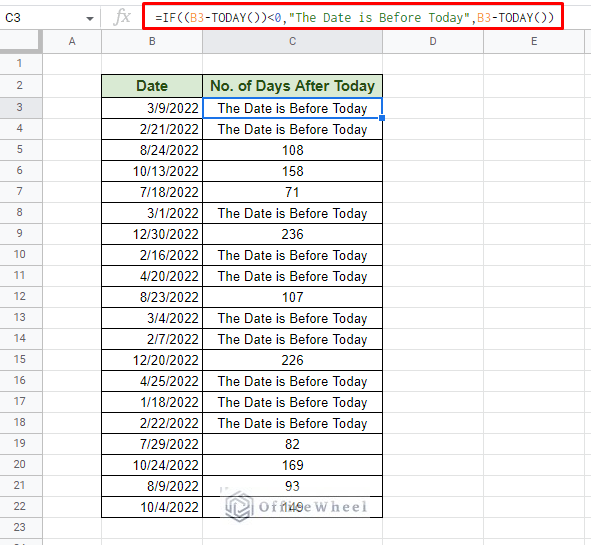Click the cell with date 7/29/2022
This screenshot has width=591, height=545.
(152, 444)
